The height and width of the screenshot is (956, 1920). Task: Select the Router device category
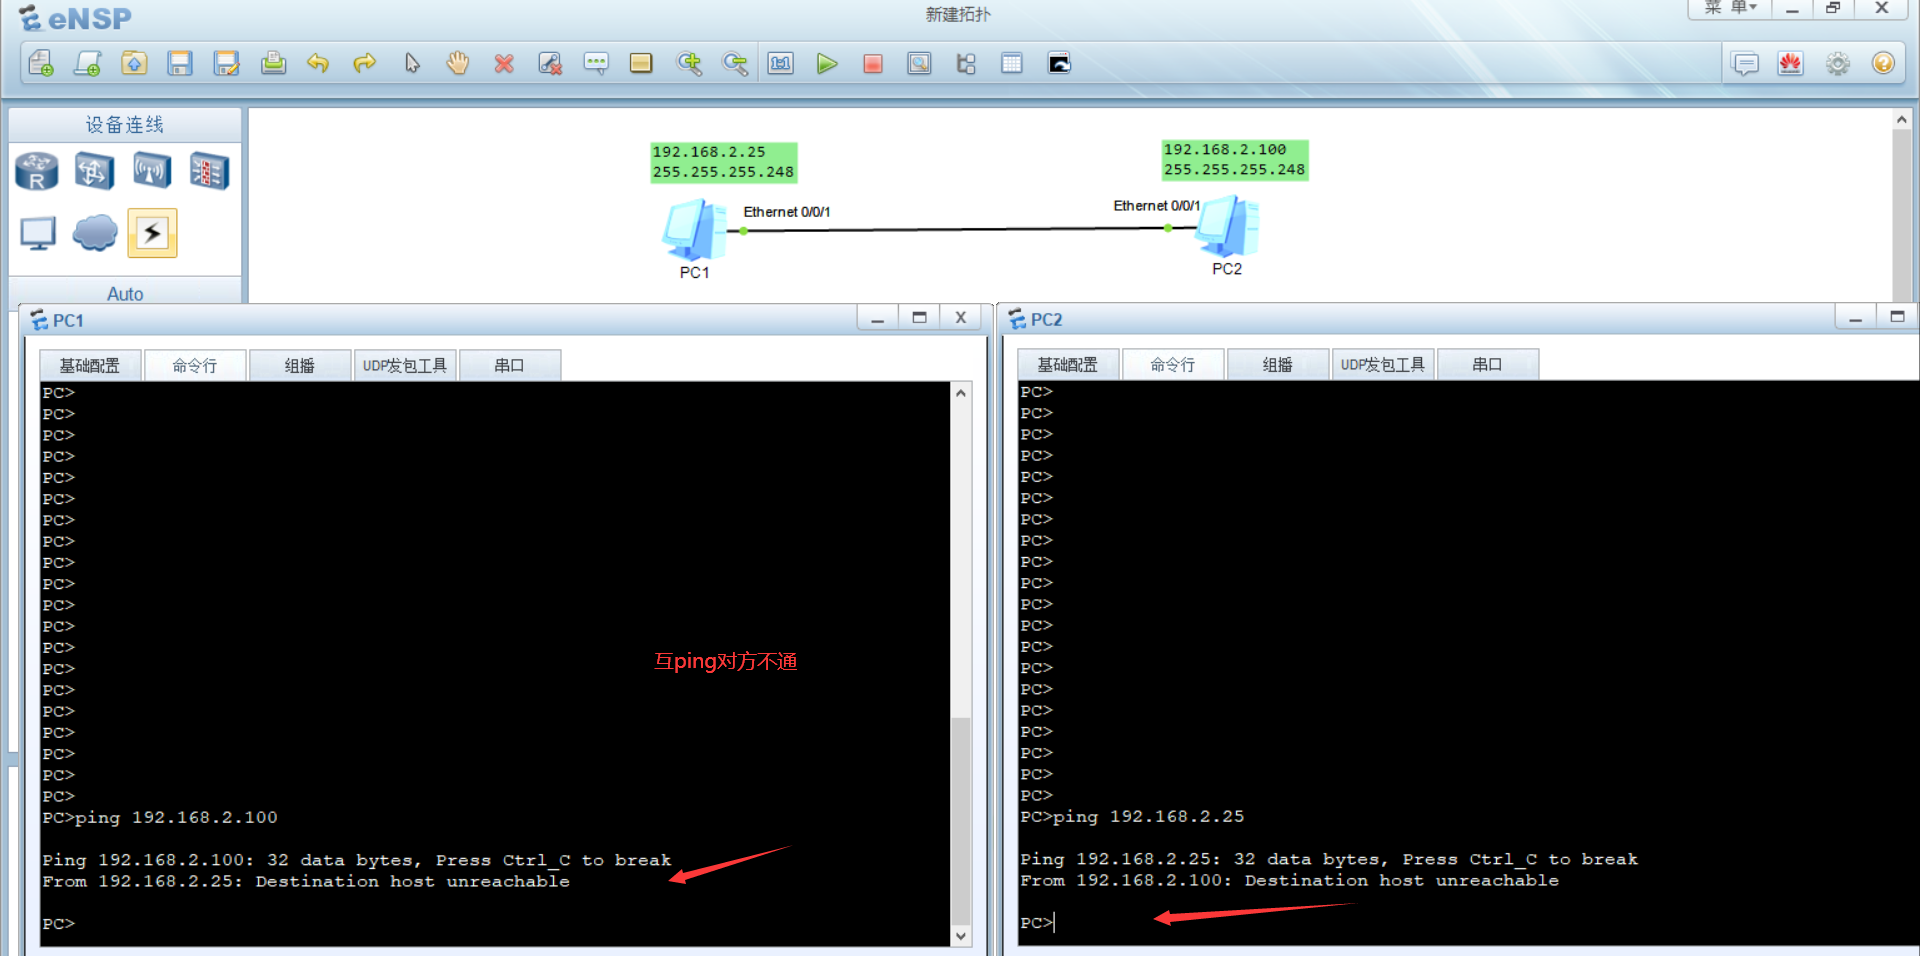click(x=37, y=171)
